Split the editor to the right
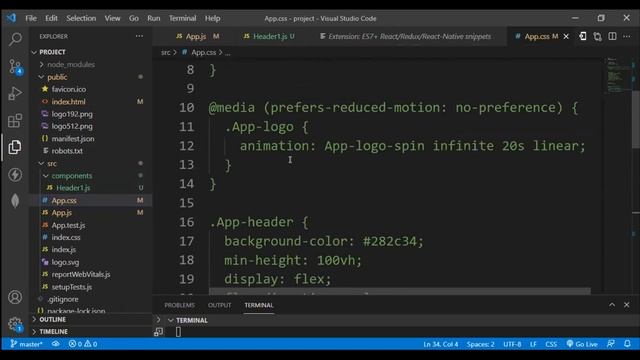Image resolution: width=640 pixels, height=360 pixels. pyautogui.click(x=612, y=36)
